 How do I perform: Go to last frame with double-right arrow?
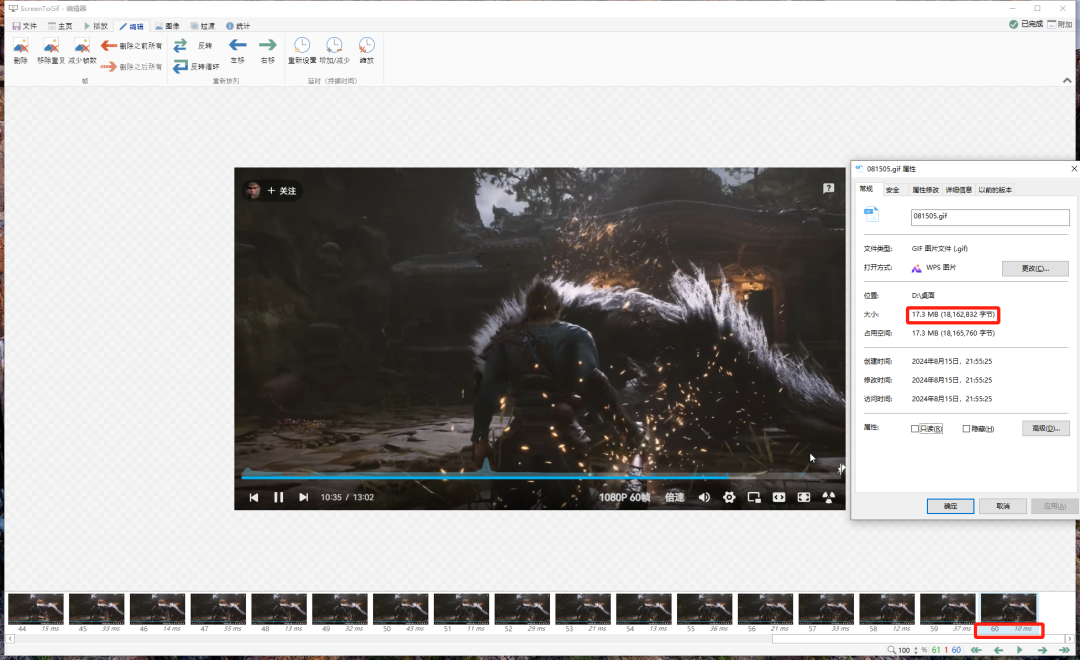click(x=1064, y=650)
